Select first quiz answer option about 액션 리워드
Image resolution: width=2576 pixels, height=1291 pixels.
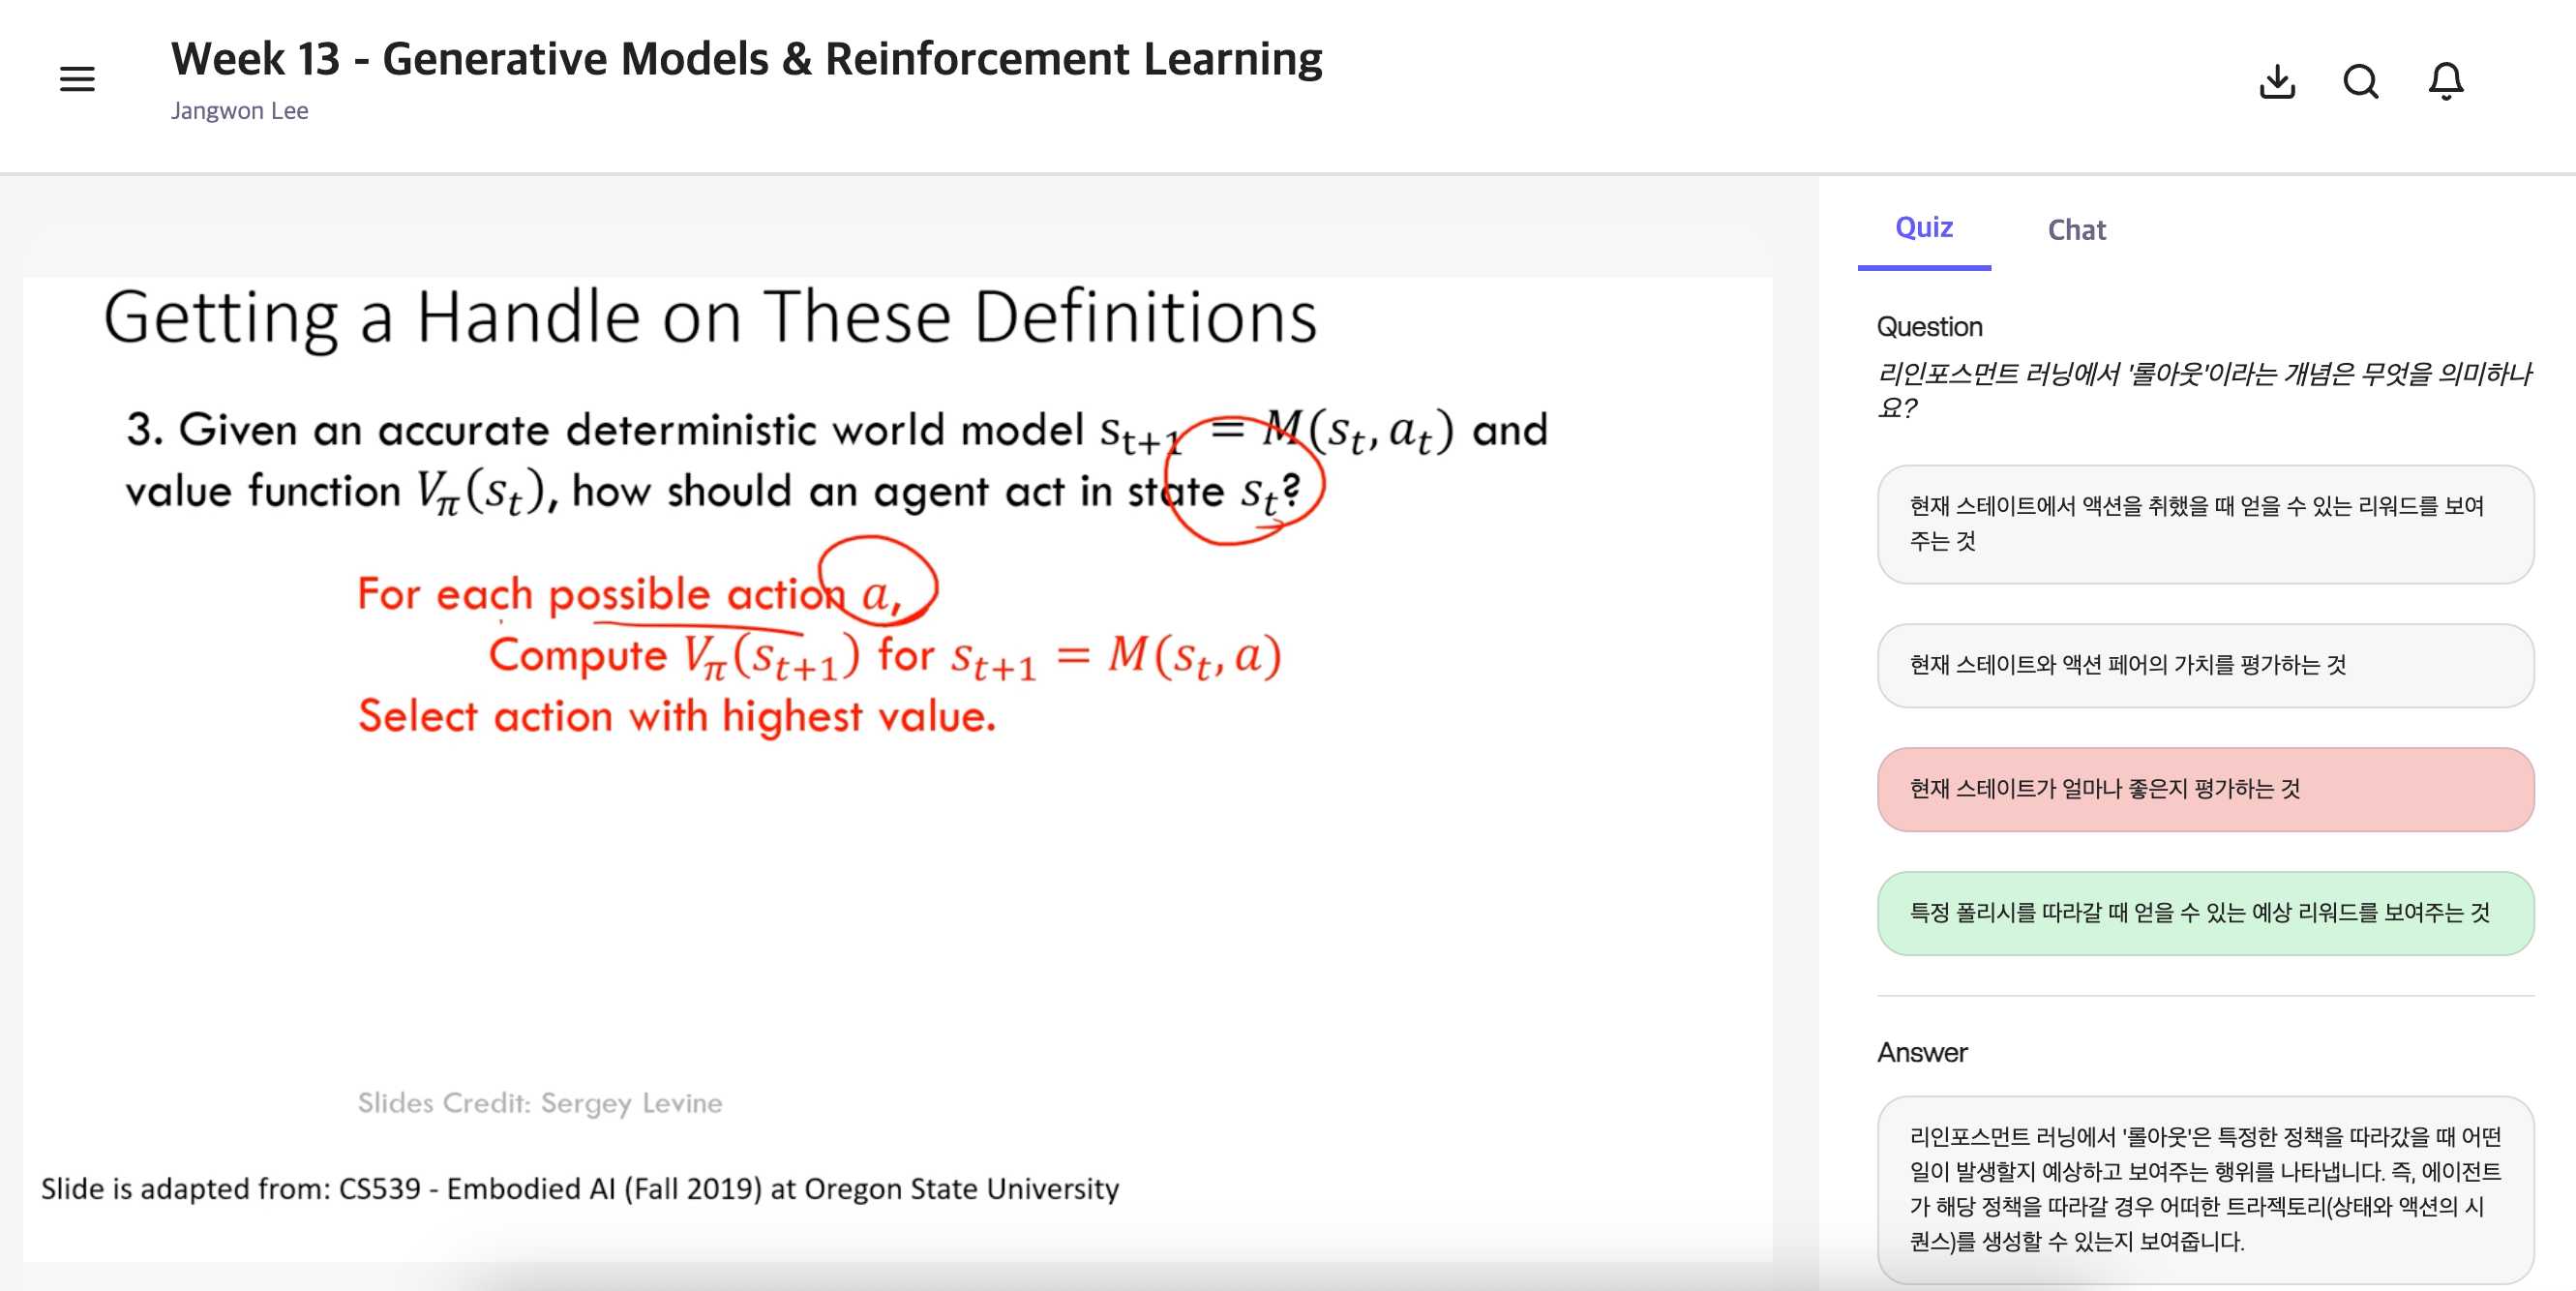click(x=2204, y=524)
